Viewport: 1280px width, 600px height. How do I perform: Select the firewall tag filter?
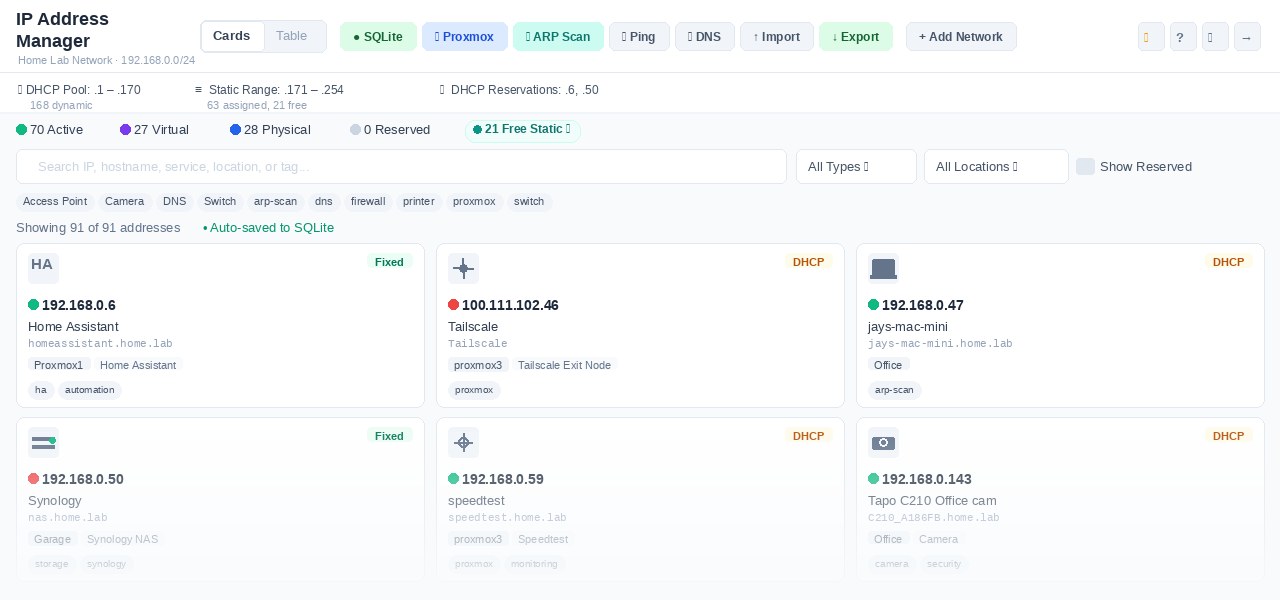point(368,202)
